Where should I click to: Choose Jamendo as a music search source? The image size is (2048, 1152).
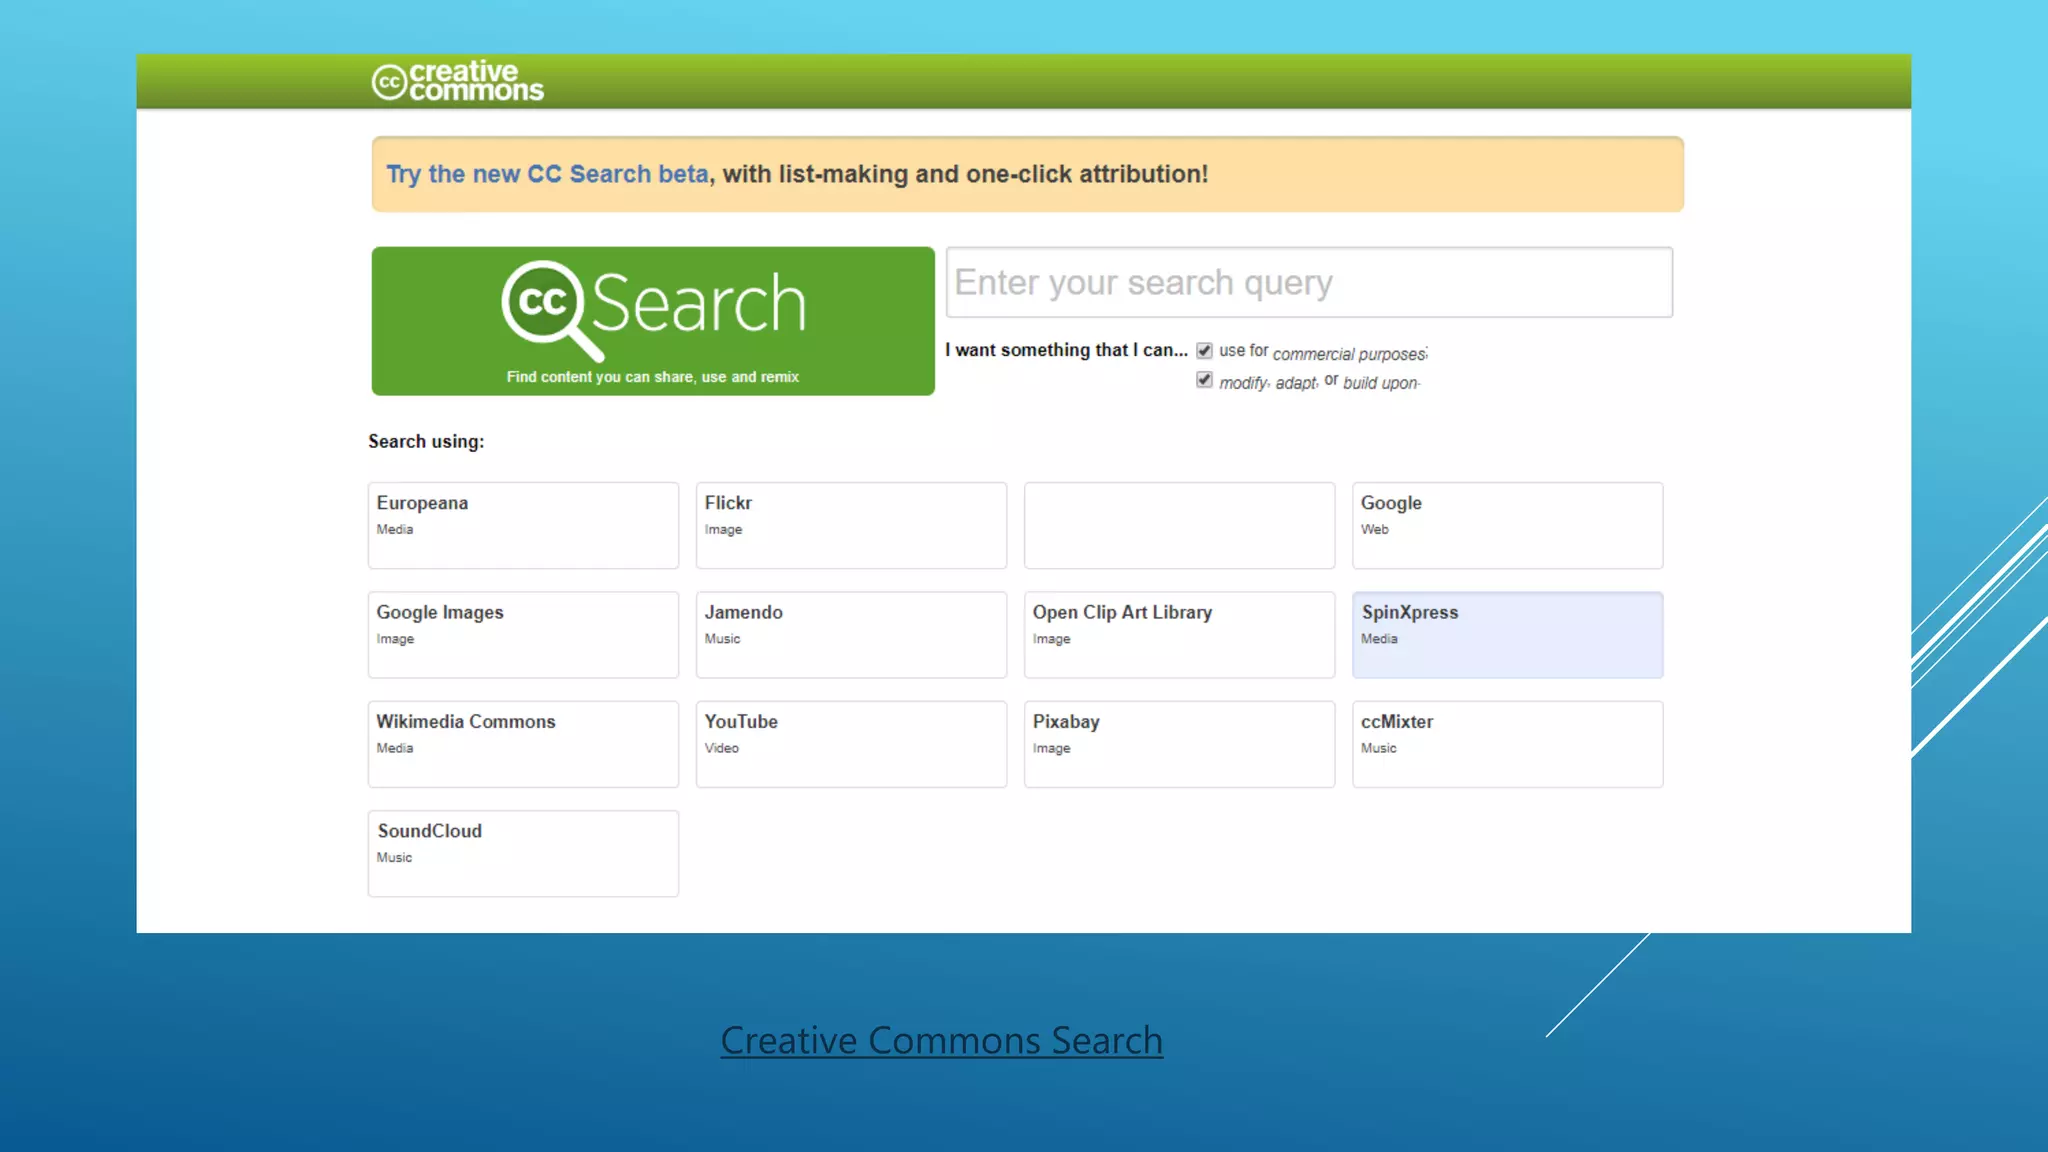pyautogui.click(x=850, y=634)
